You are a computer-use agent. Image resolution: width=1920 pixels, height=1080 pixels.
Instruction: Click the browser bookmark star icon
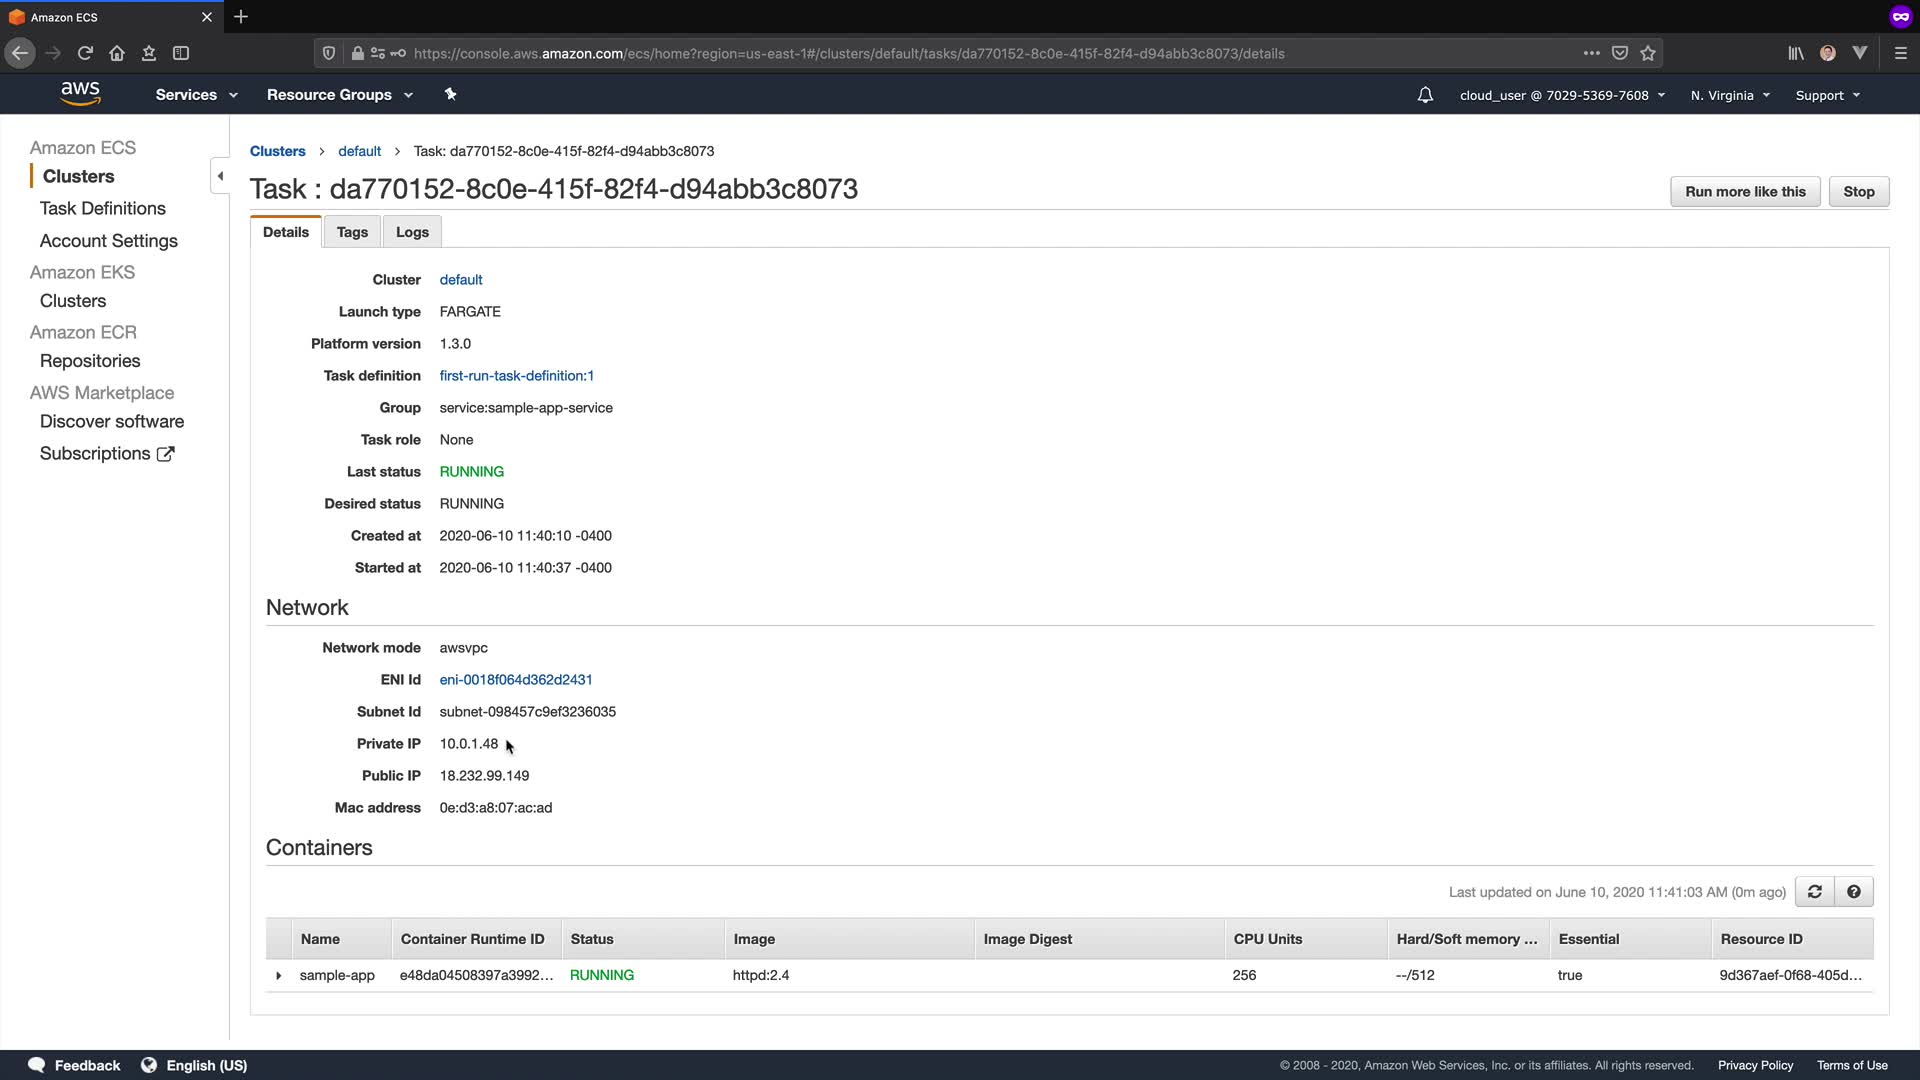[1648, 53]
